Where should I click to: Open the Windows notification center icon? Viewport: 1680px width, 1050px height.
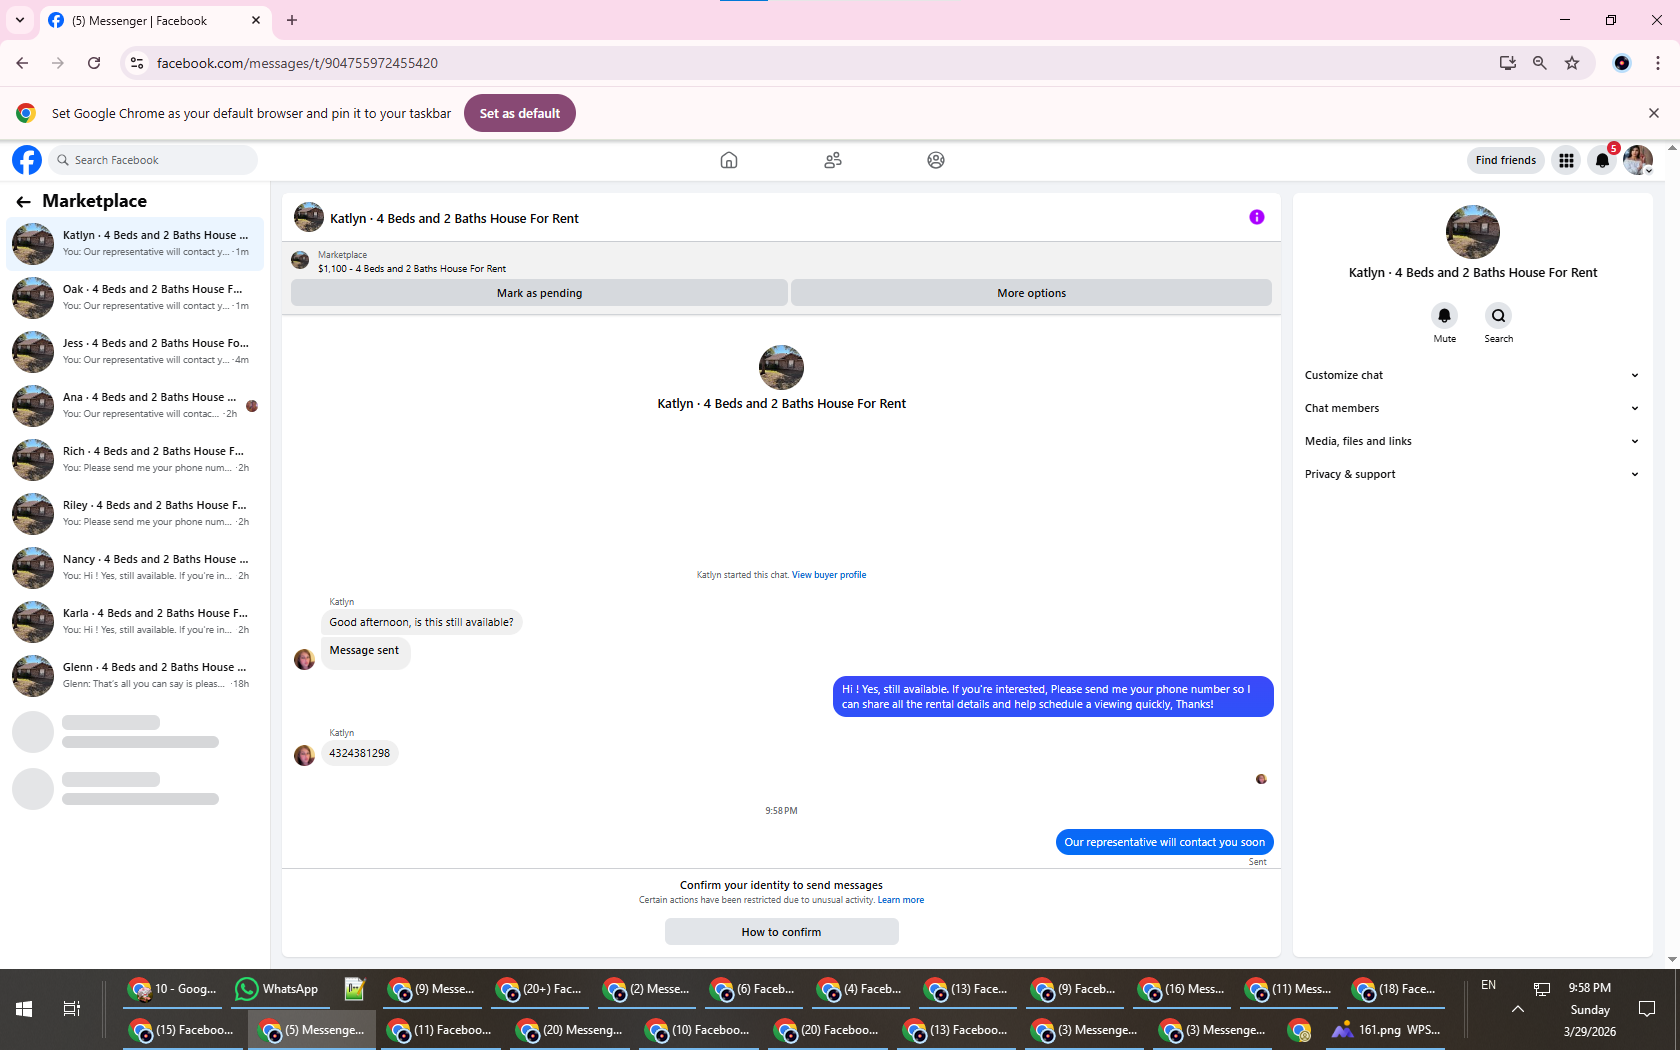[x=1647, y=1009]
